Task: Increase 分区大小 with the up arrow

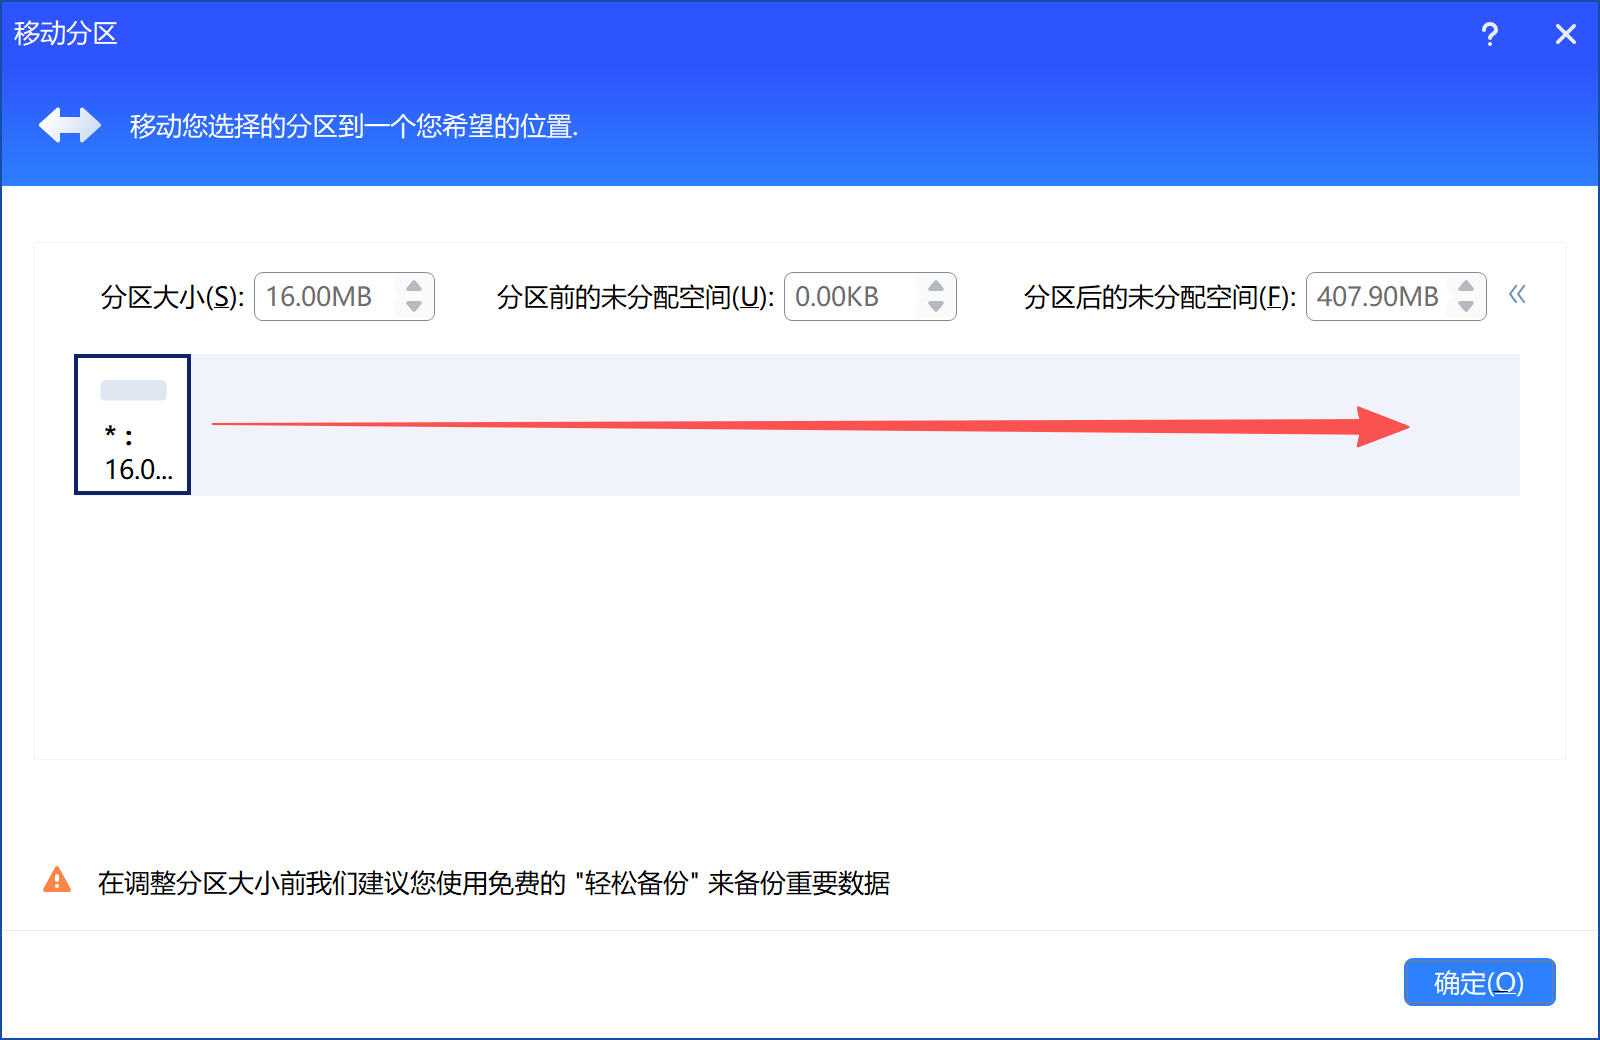Action: [x=414, y=287]
